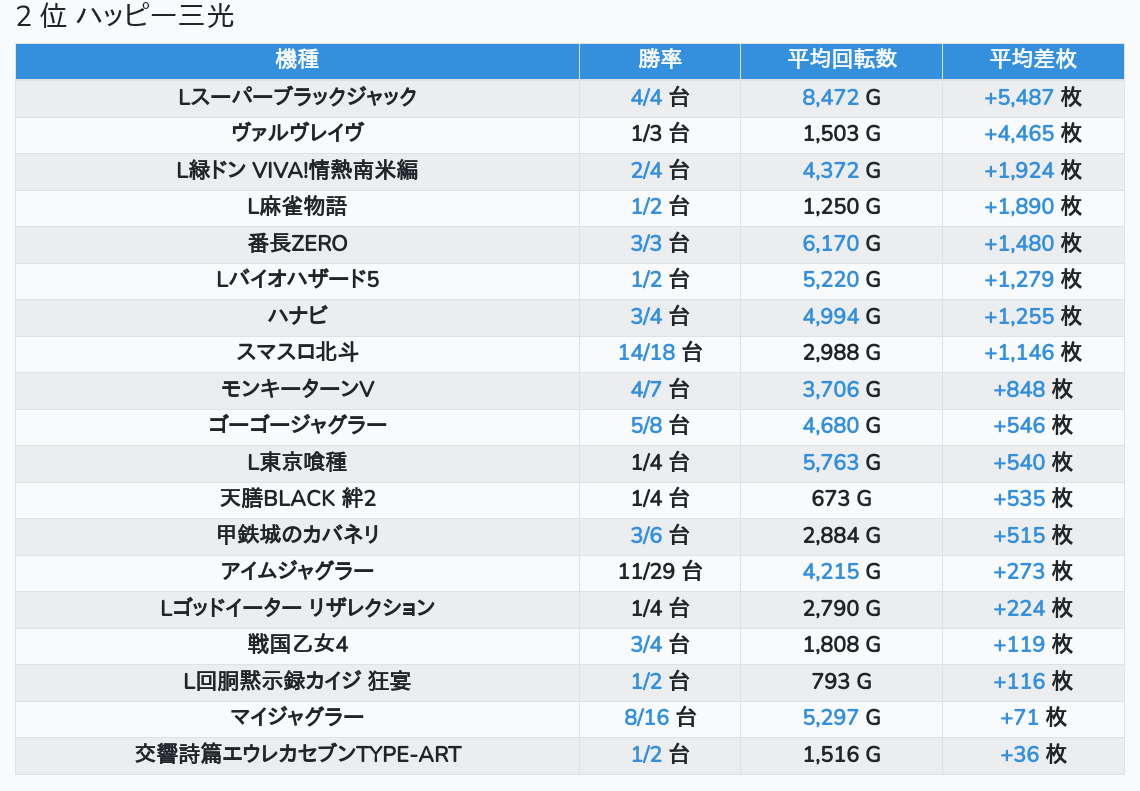Click the +5,487 枚 average difference value
This screenshot has height=791, width=1140.
pyautogui.click(x=1032, y=97)
